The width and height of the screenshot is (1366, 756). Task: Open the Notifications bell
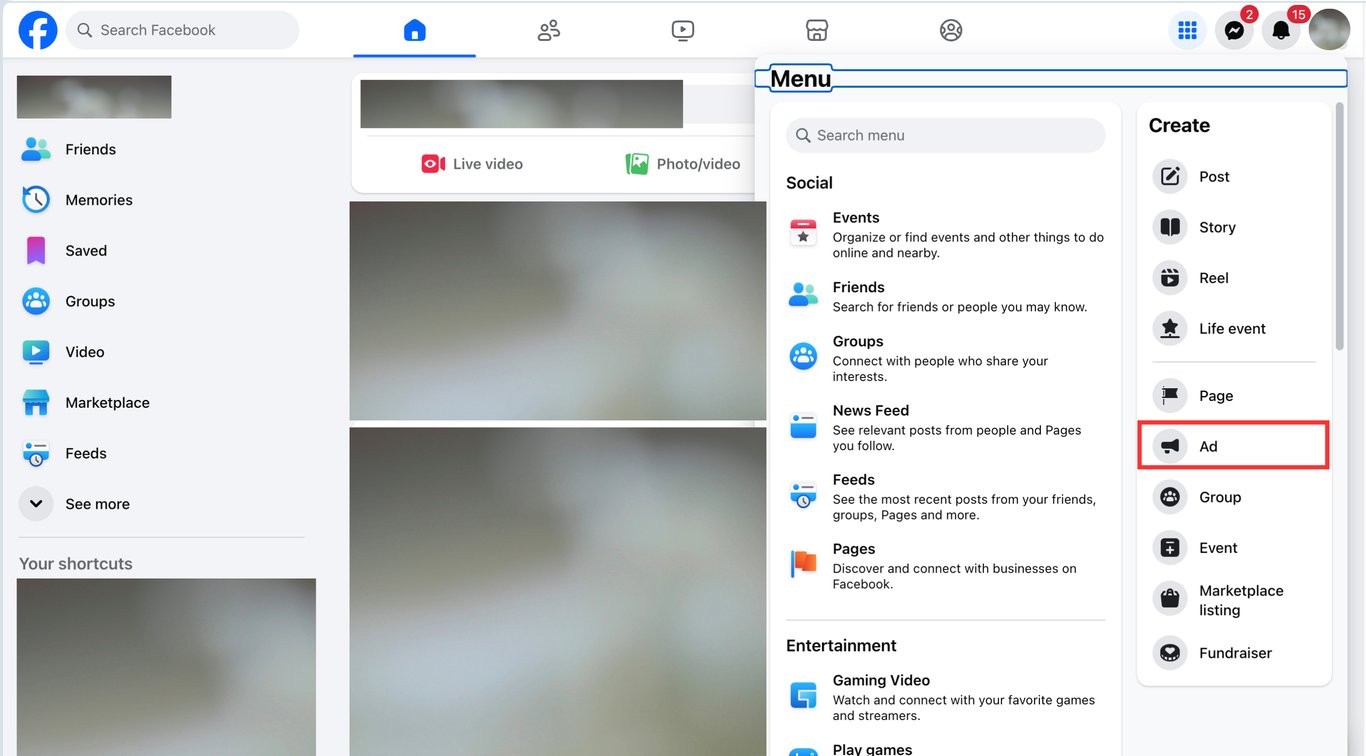1281,30
